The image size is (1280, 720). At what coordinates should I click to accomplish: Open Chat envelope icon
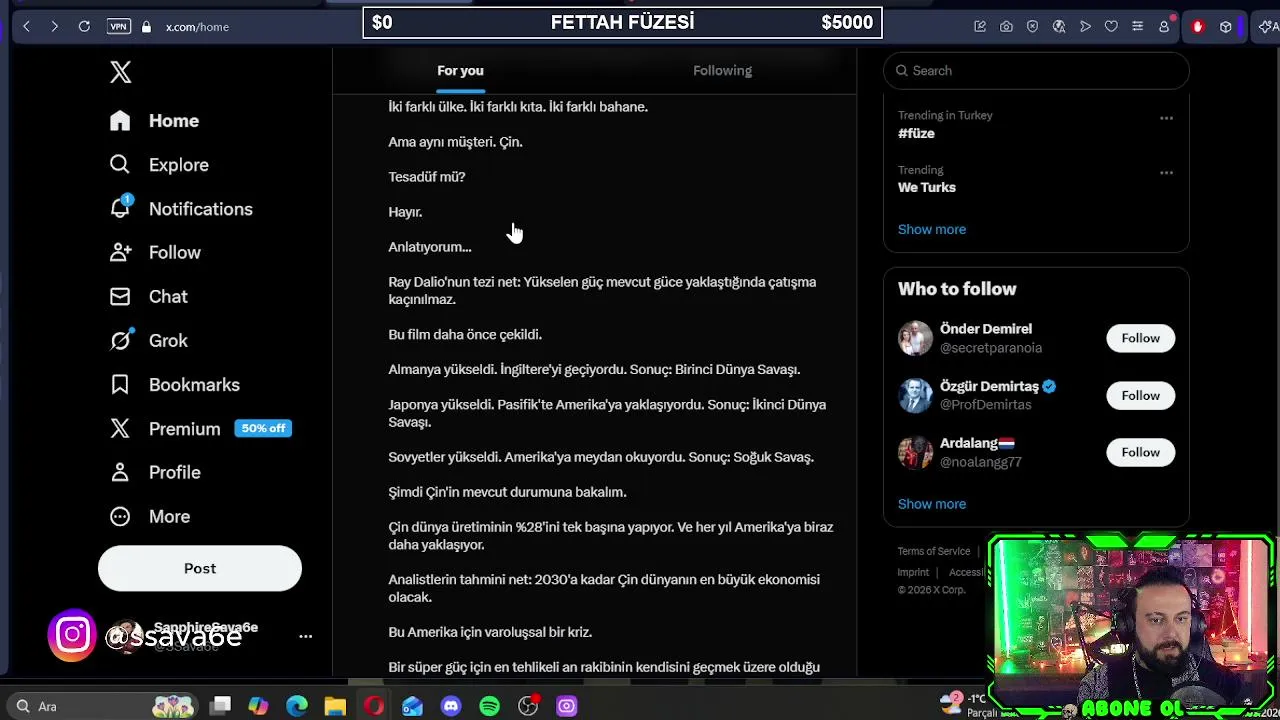pyautogui.click(x=120, y=296)
